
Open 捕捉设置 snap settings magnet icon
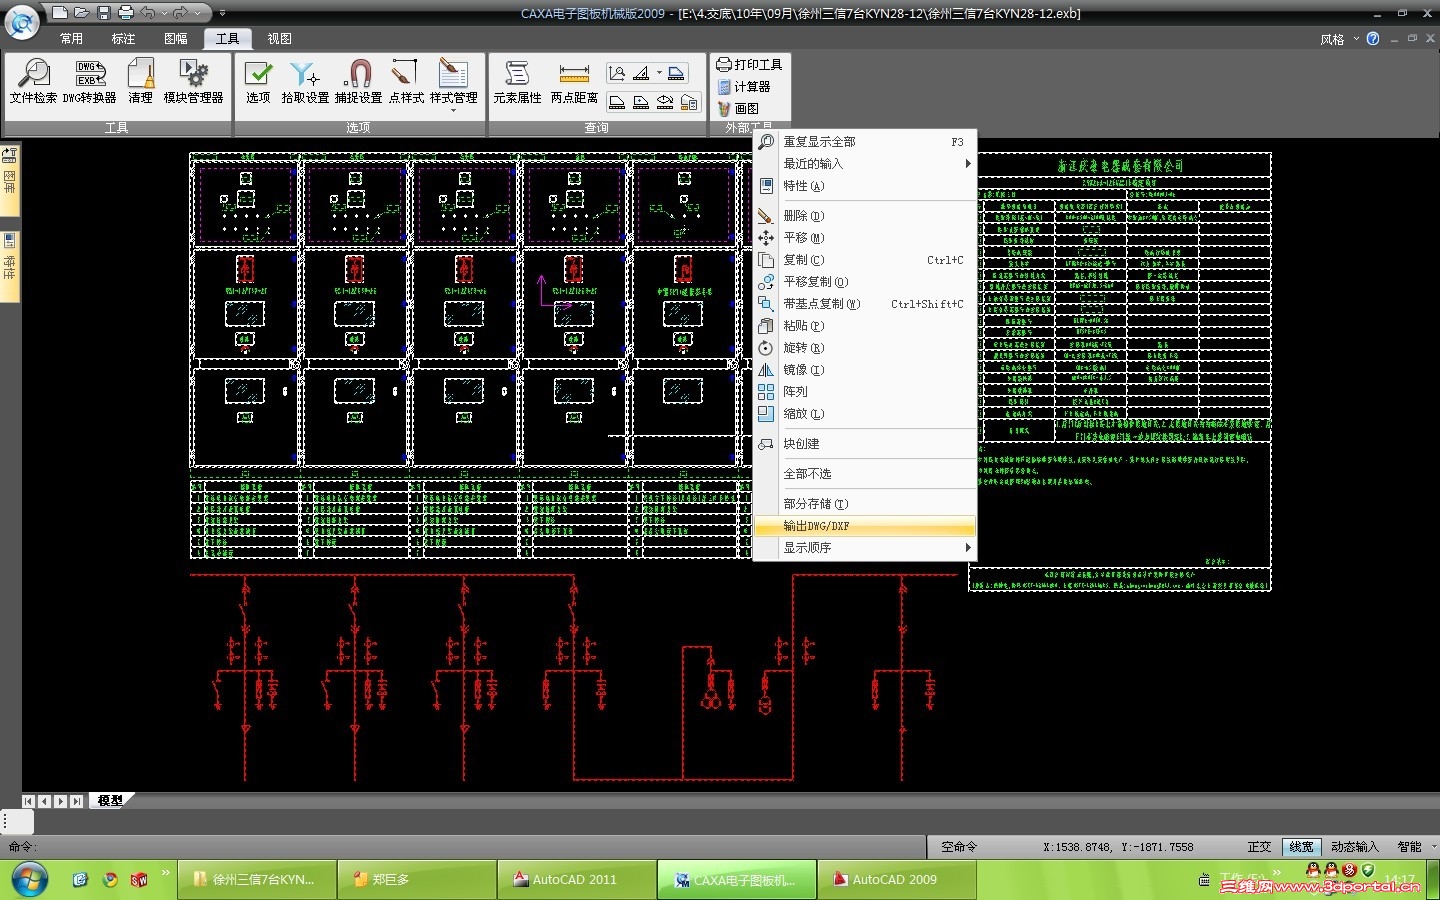click(358, 81)
